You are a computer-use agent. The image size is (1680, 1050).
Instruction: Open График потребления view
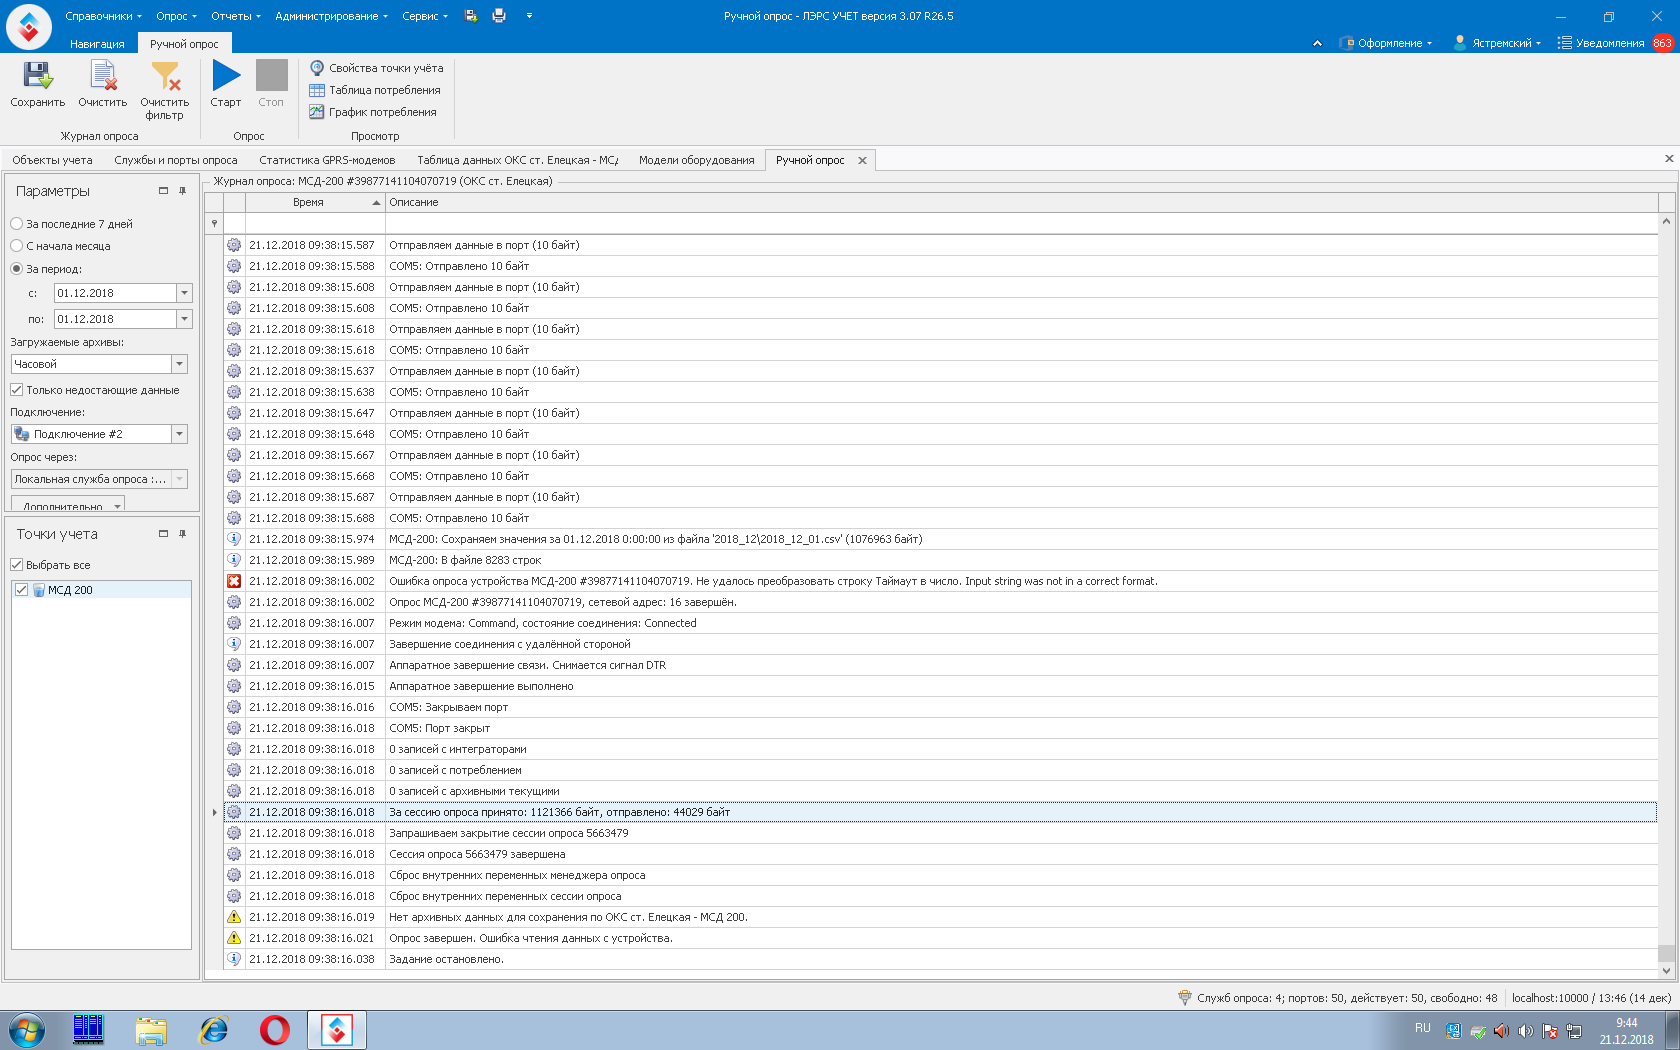tap(373, 112)
